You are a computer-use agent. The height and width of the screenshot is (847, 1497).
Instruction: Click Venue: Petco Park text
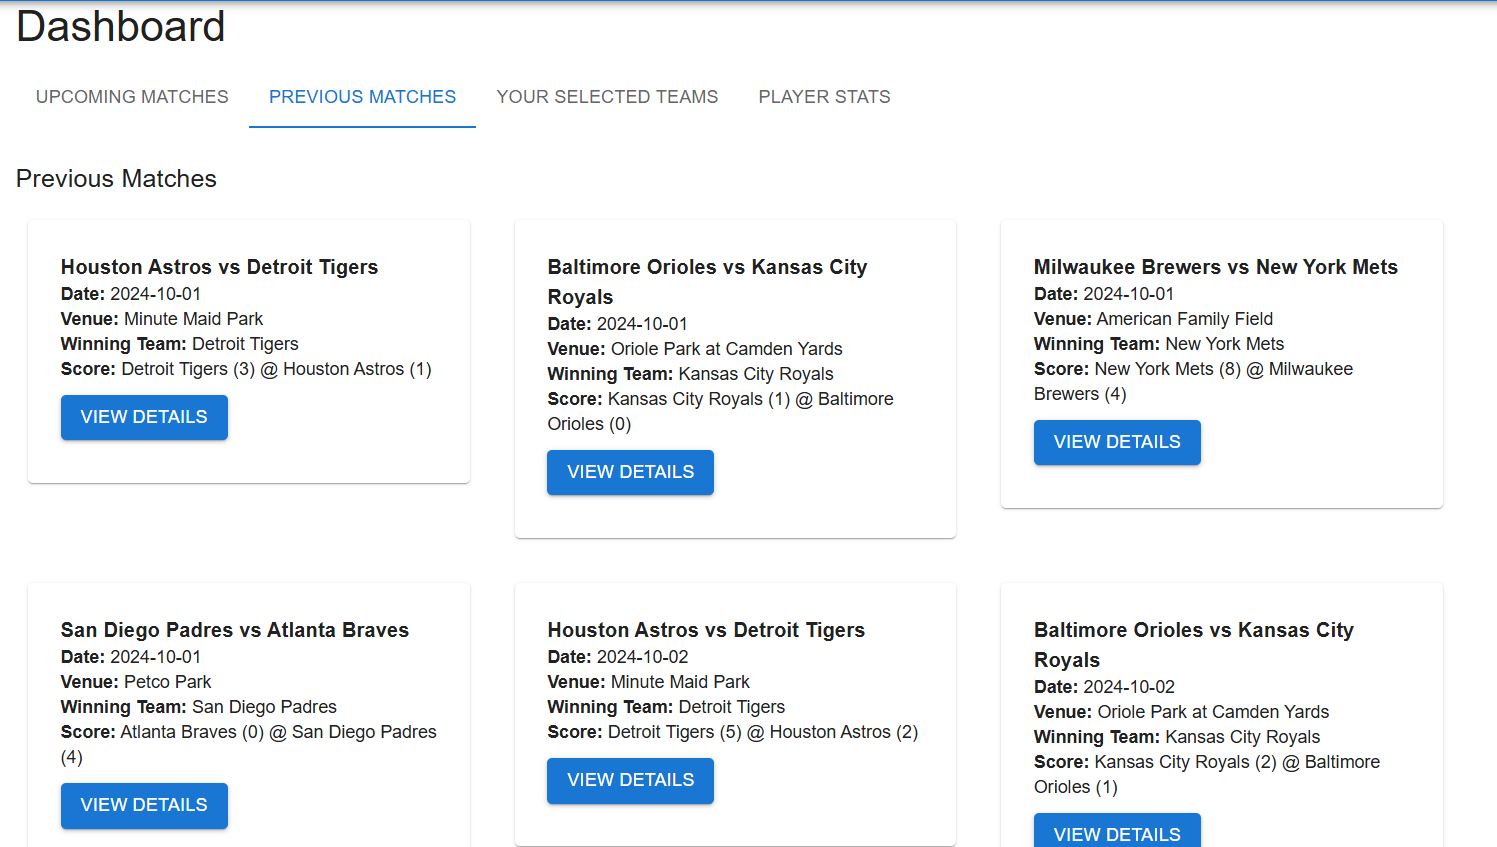(x=136, y=682)
